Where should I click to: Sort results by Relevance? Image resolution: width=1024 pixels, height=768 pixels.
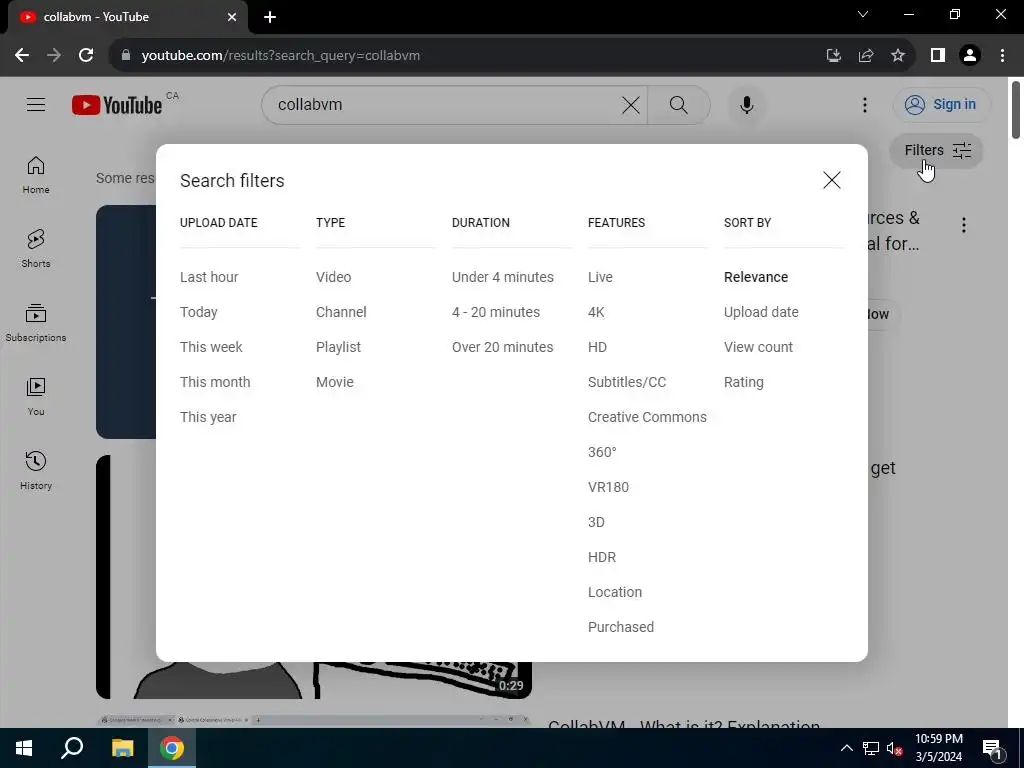tap(756, 277)
